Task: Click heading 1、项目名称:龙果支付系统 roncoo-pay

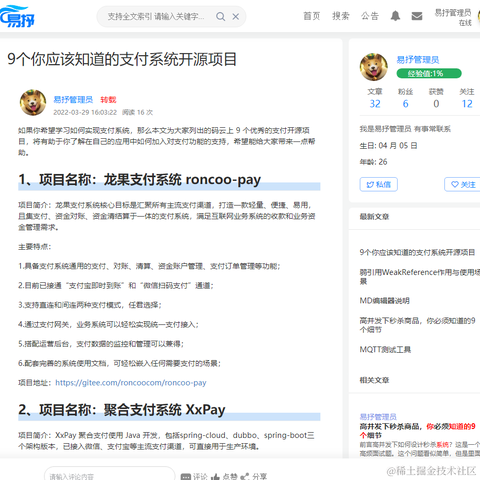Action: (139, 180)
